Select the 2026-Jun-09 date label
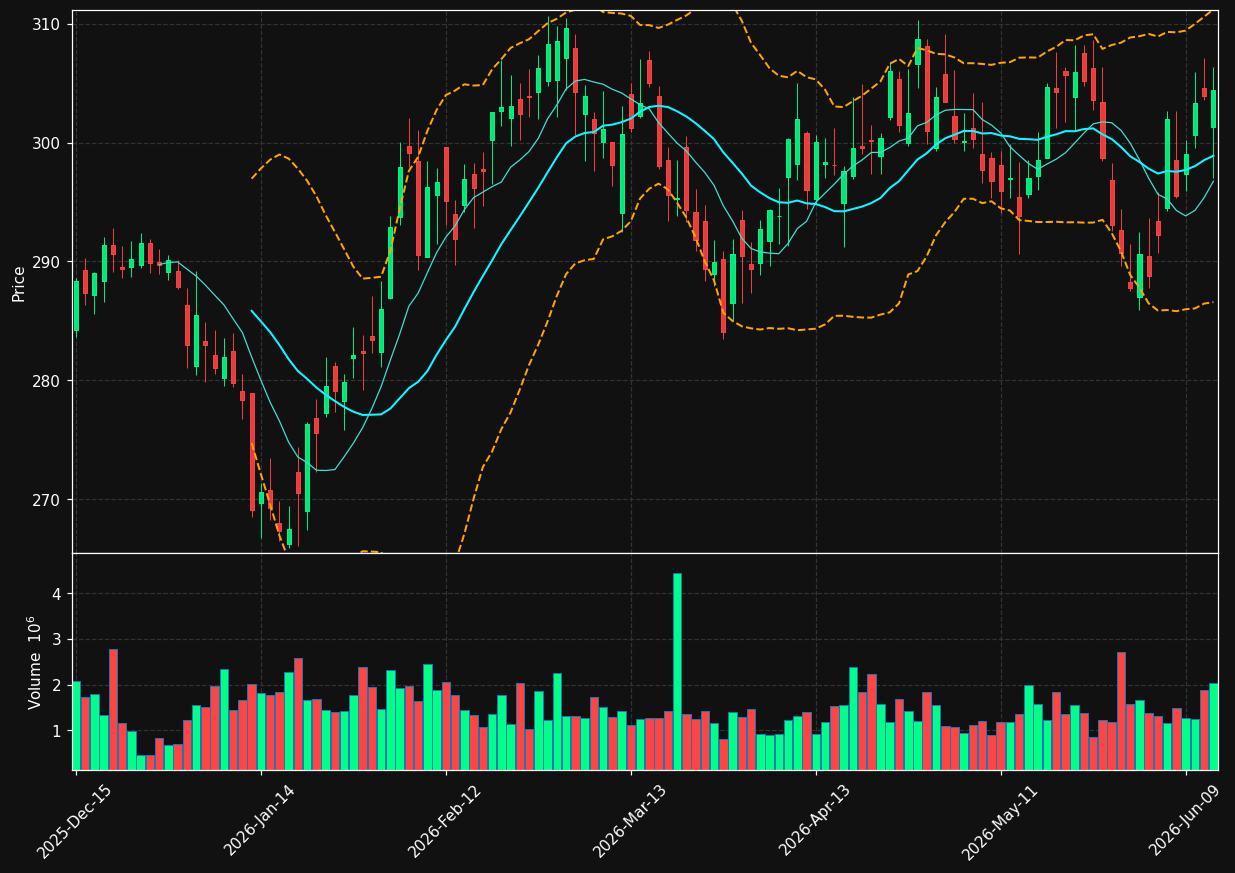The width and height of the screenshot is (1235, 873). point(1186,821)
